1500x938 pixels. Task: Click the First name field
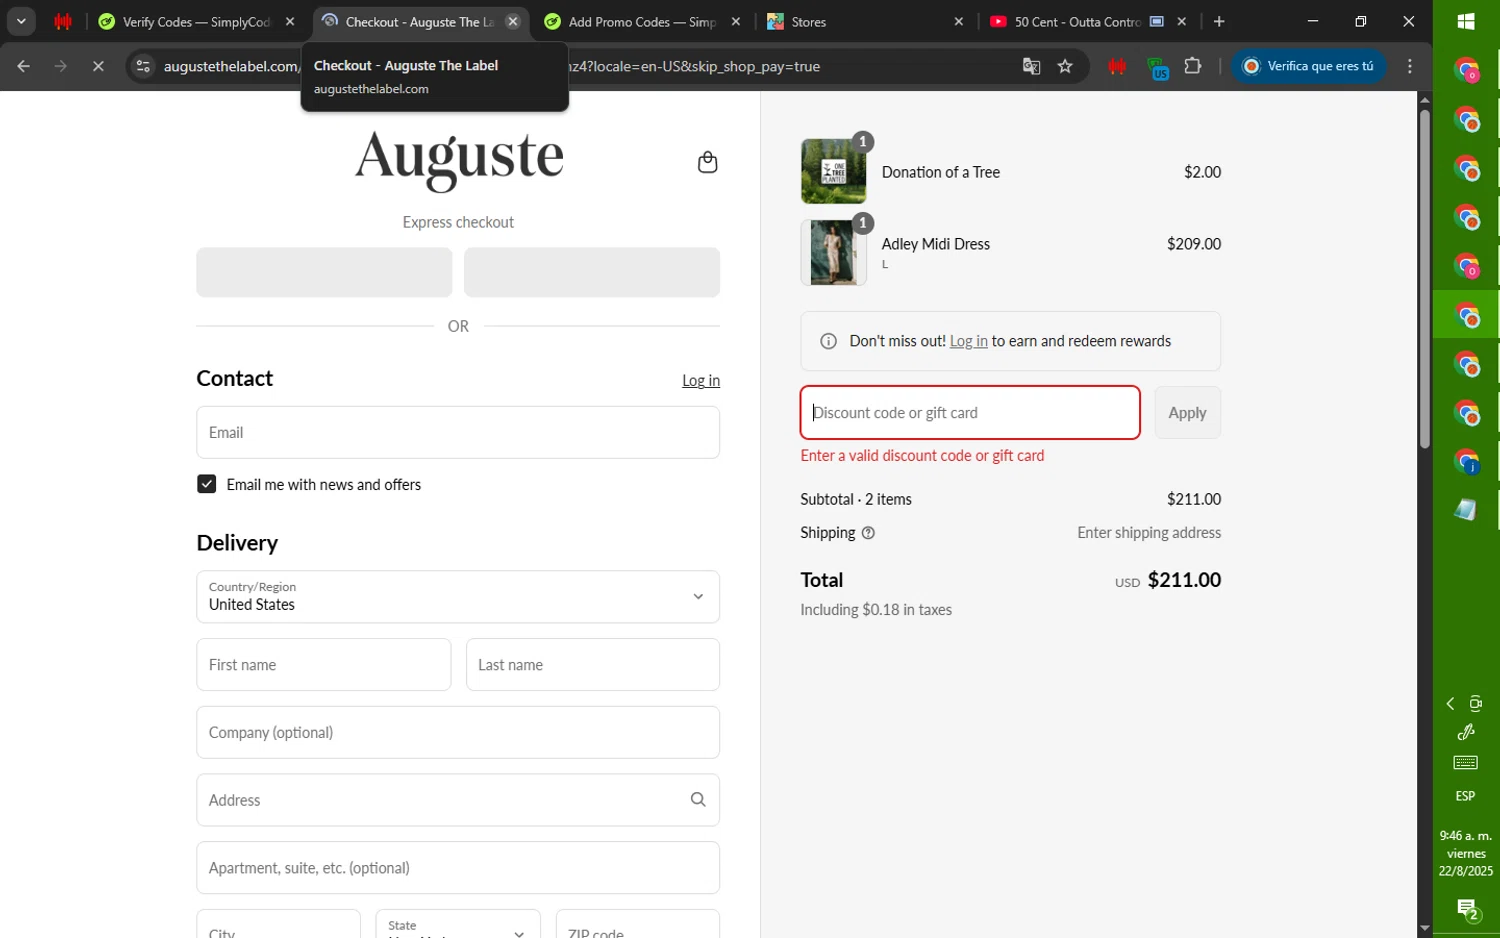click(x=324, y=665)
